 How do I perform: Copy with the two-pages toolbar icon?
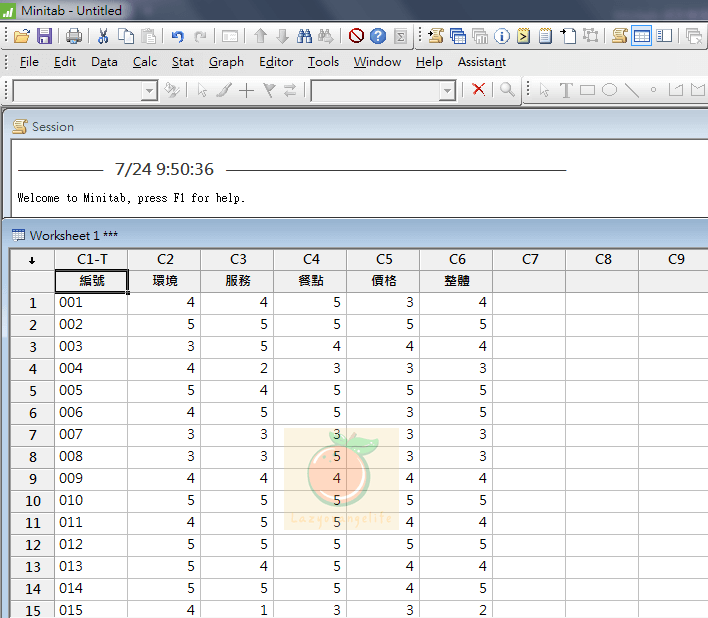coord(126,36)
